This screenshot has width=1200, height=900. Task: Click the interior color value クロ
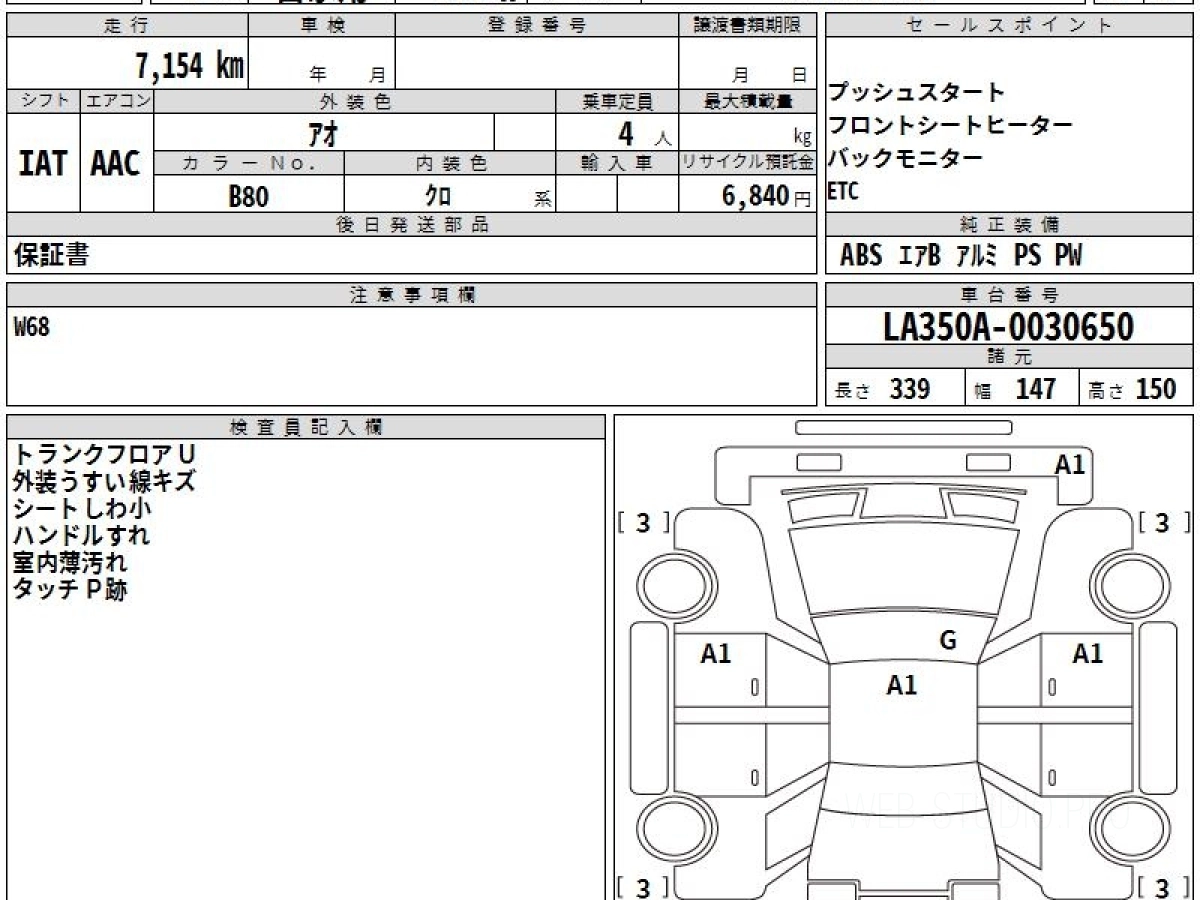point(438,196)
